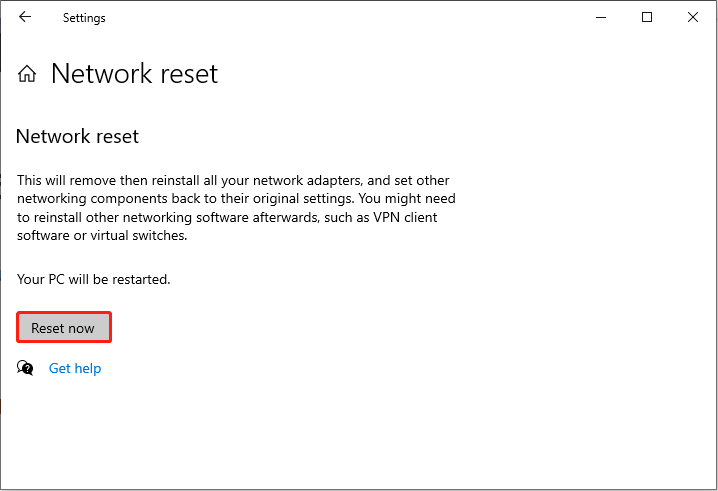The height and width of the screenshot is (491, 718).
Task: Click the Reset now button
Action: (64, 327)
